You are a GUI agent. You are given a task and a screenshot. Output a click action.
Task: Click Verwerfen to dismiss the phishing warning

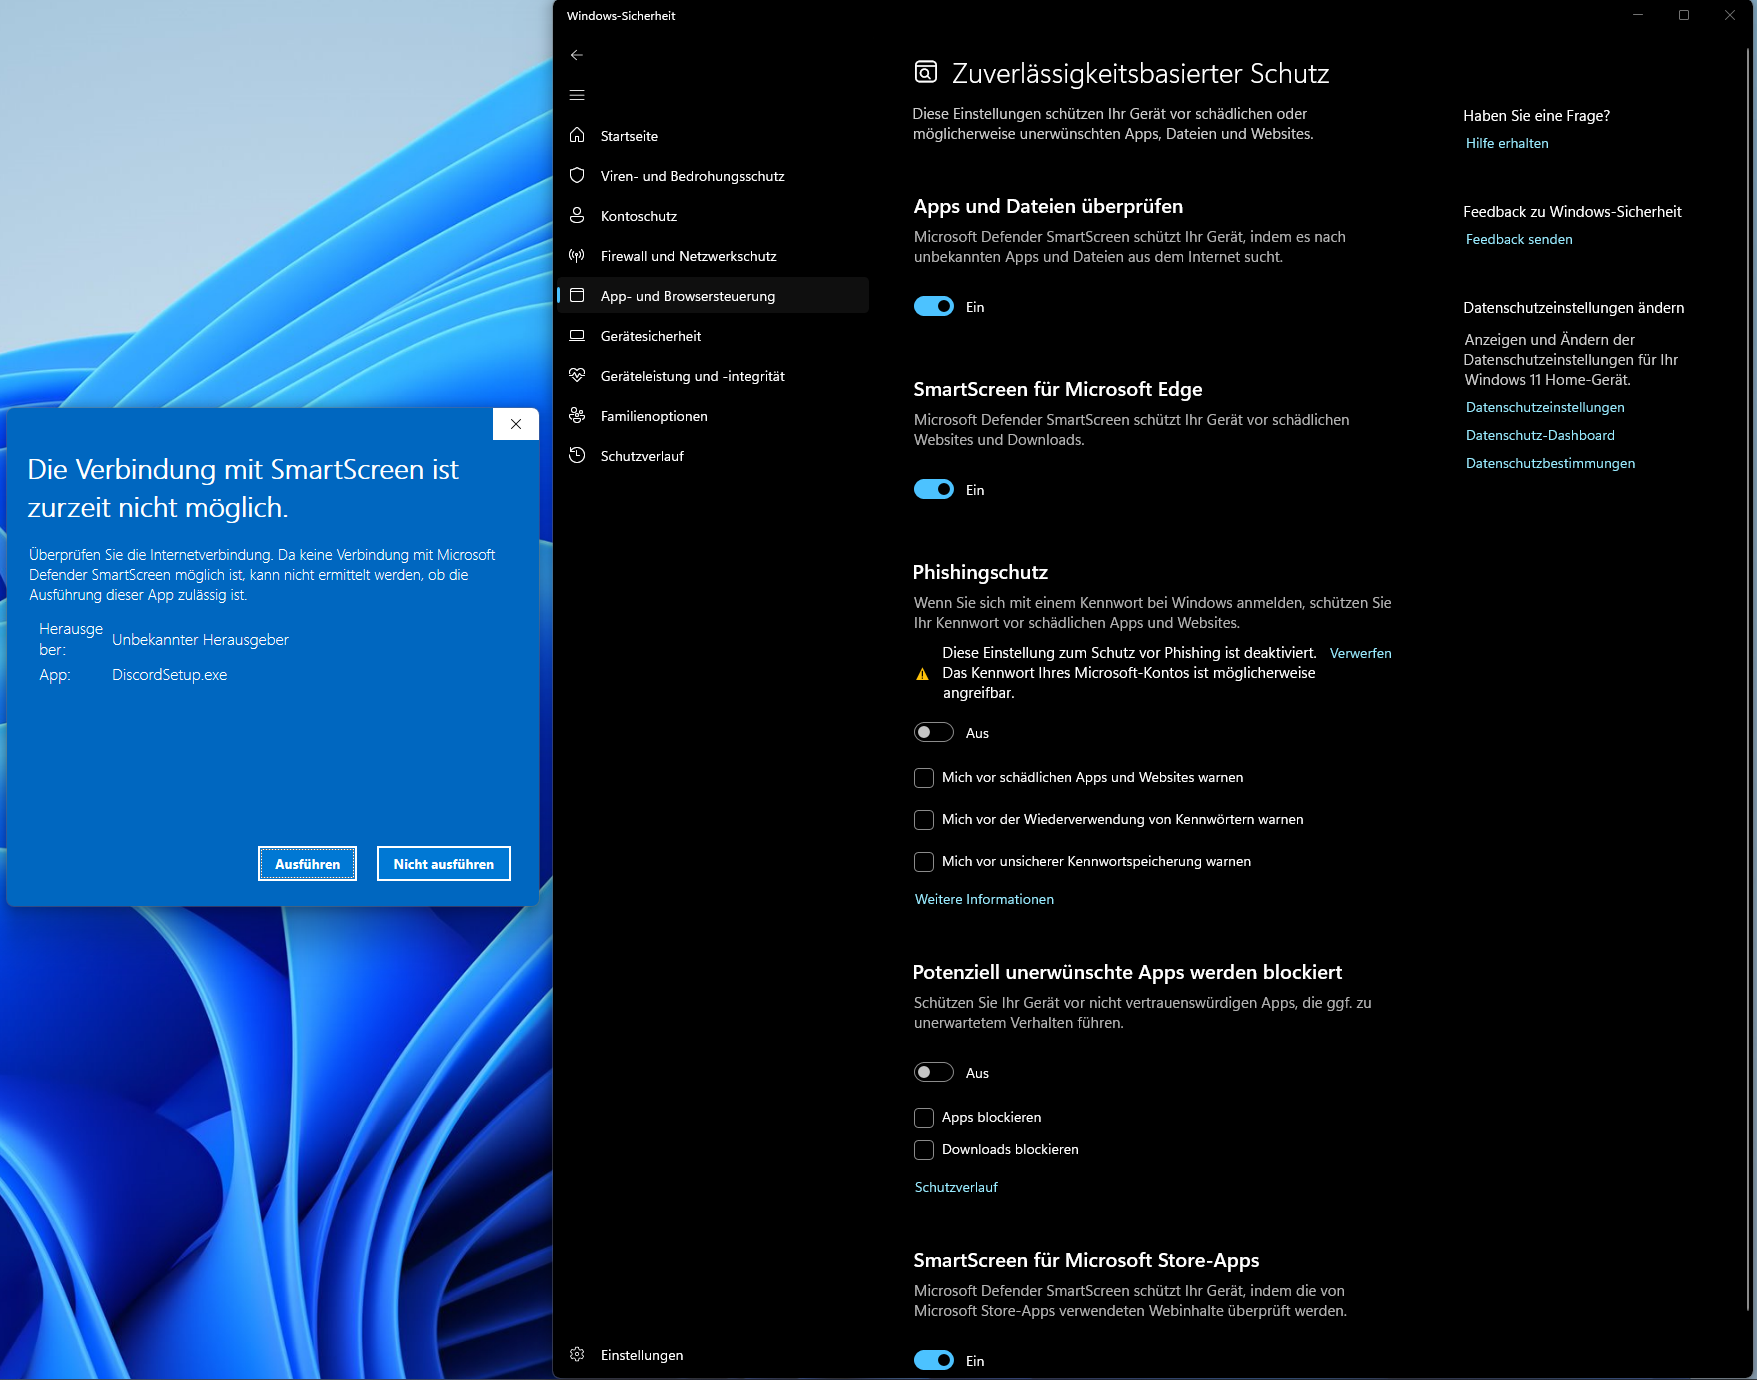[x=1360, y=653]
